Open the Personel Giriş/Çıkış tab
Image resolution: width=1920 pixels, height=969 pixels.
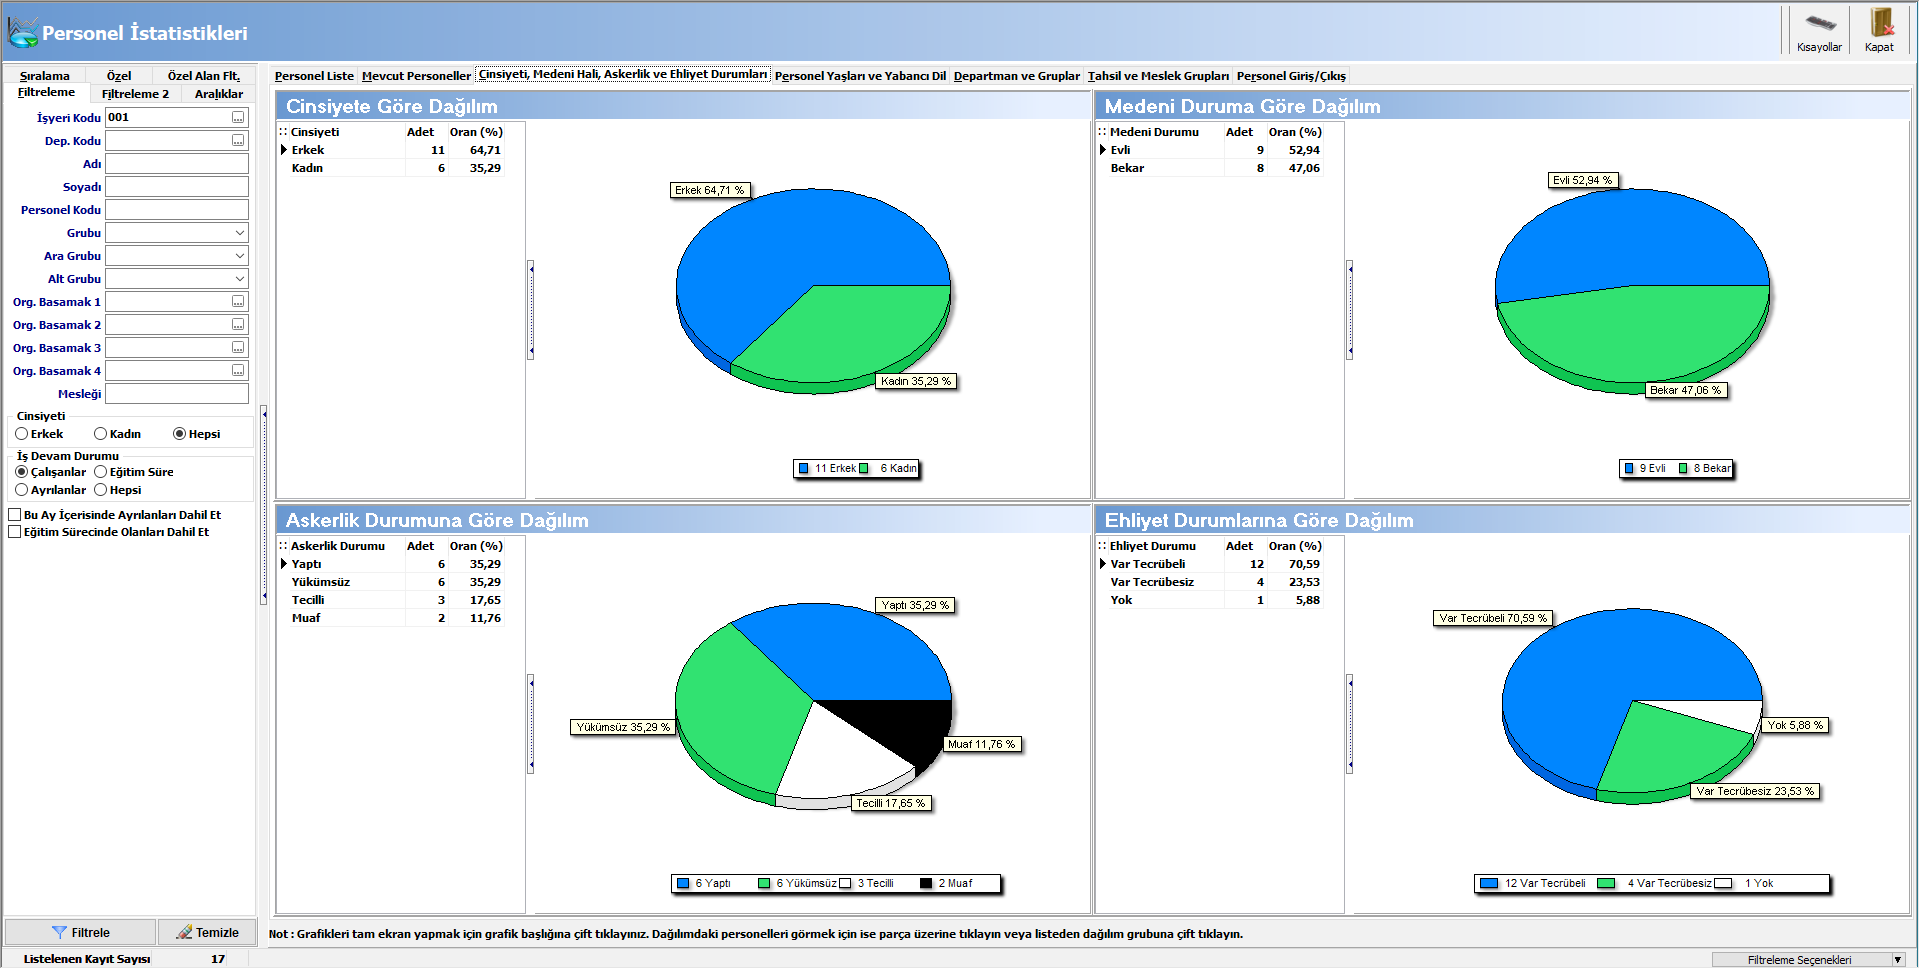click(x=1291, y=76)
